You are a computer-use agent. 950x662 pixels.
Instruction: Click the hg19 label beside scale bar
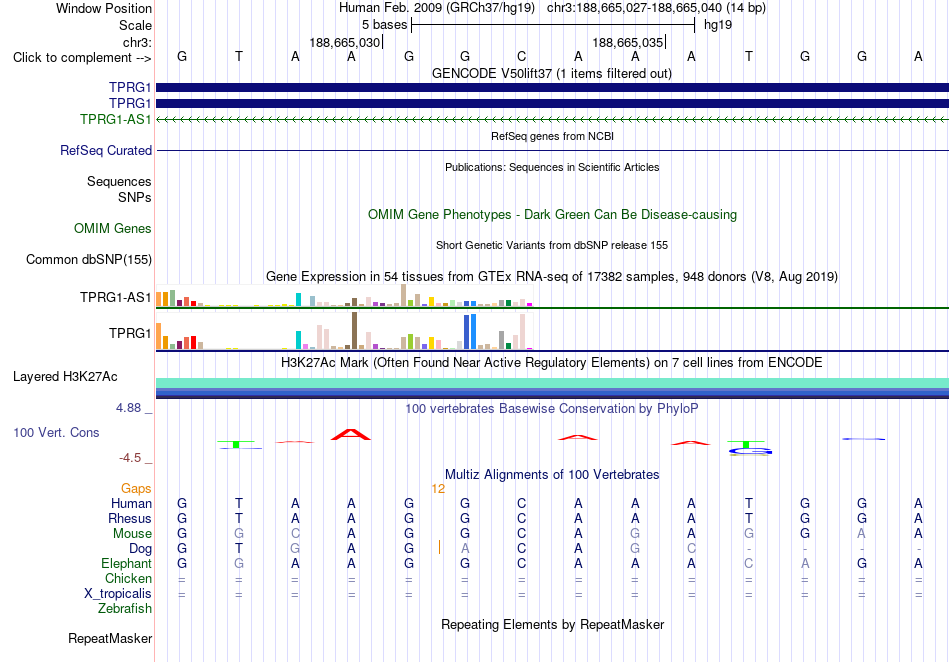(x=718, y=25)
